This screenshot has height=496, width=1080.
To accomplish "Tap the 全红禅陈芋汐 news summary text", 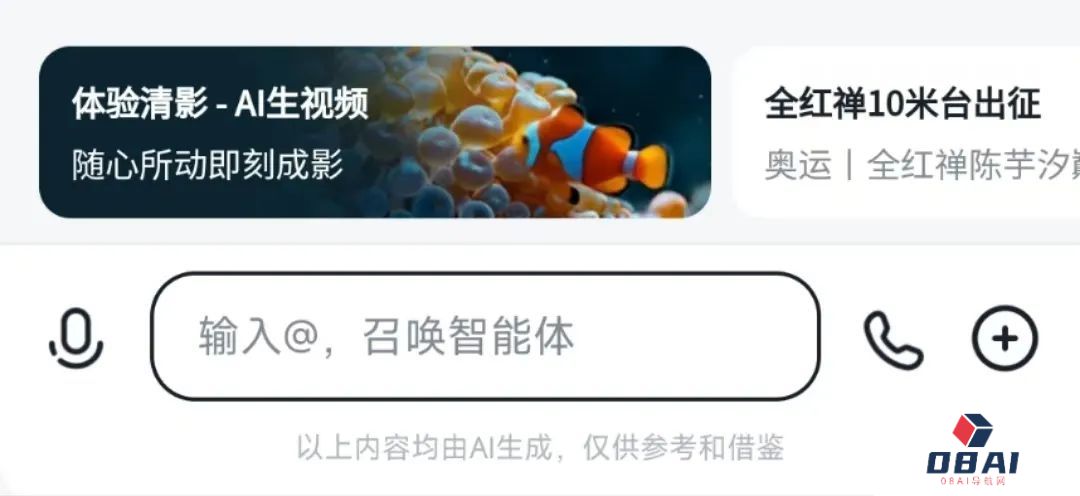I will point(973,166).
